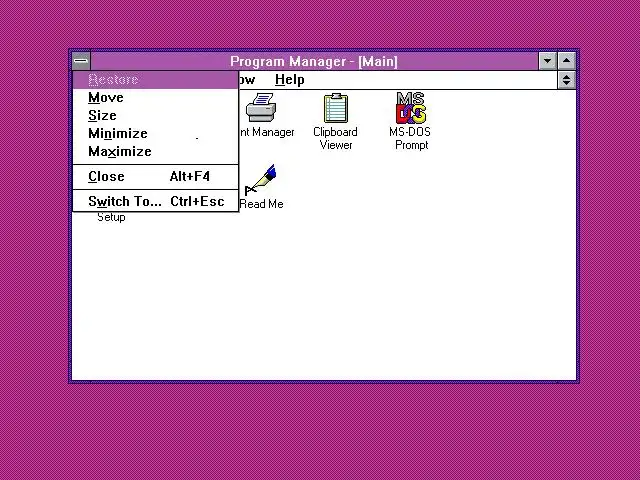Click the Main group restore double-arrow button
This screenshot has height=480, width=640.
tap(567, 80)
